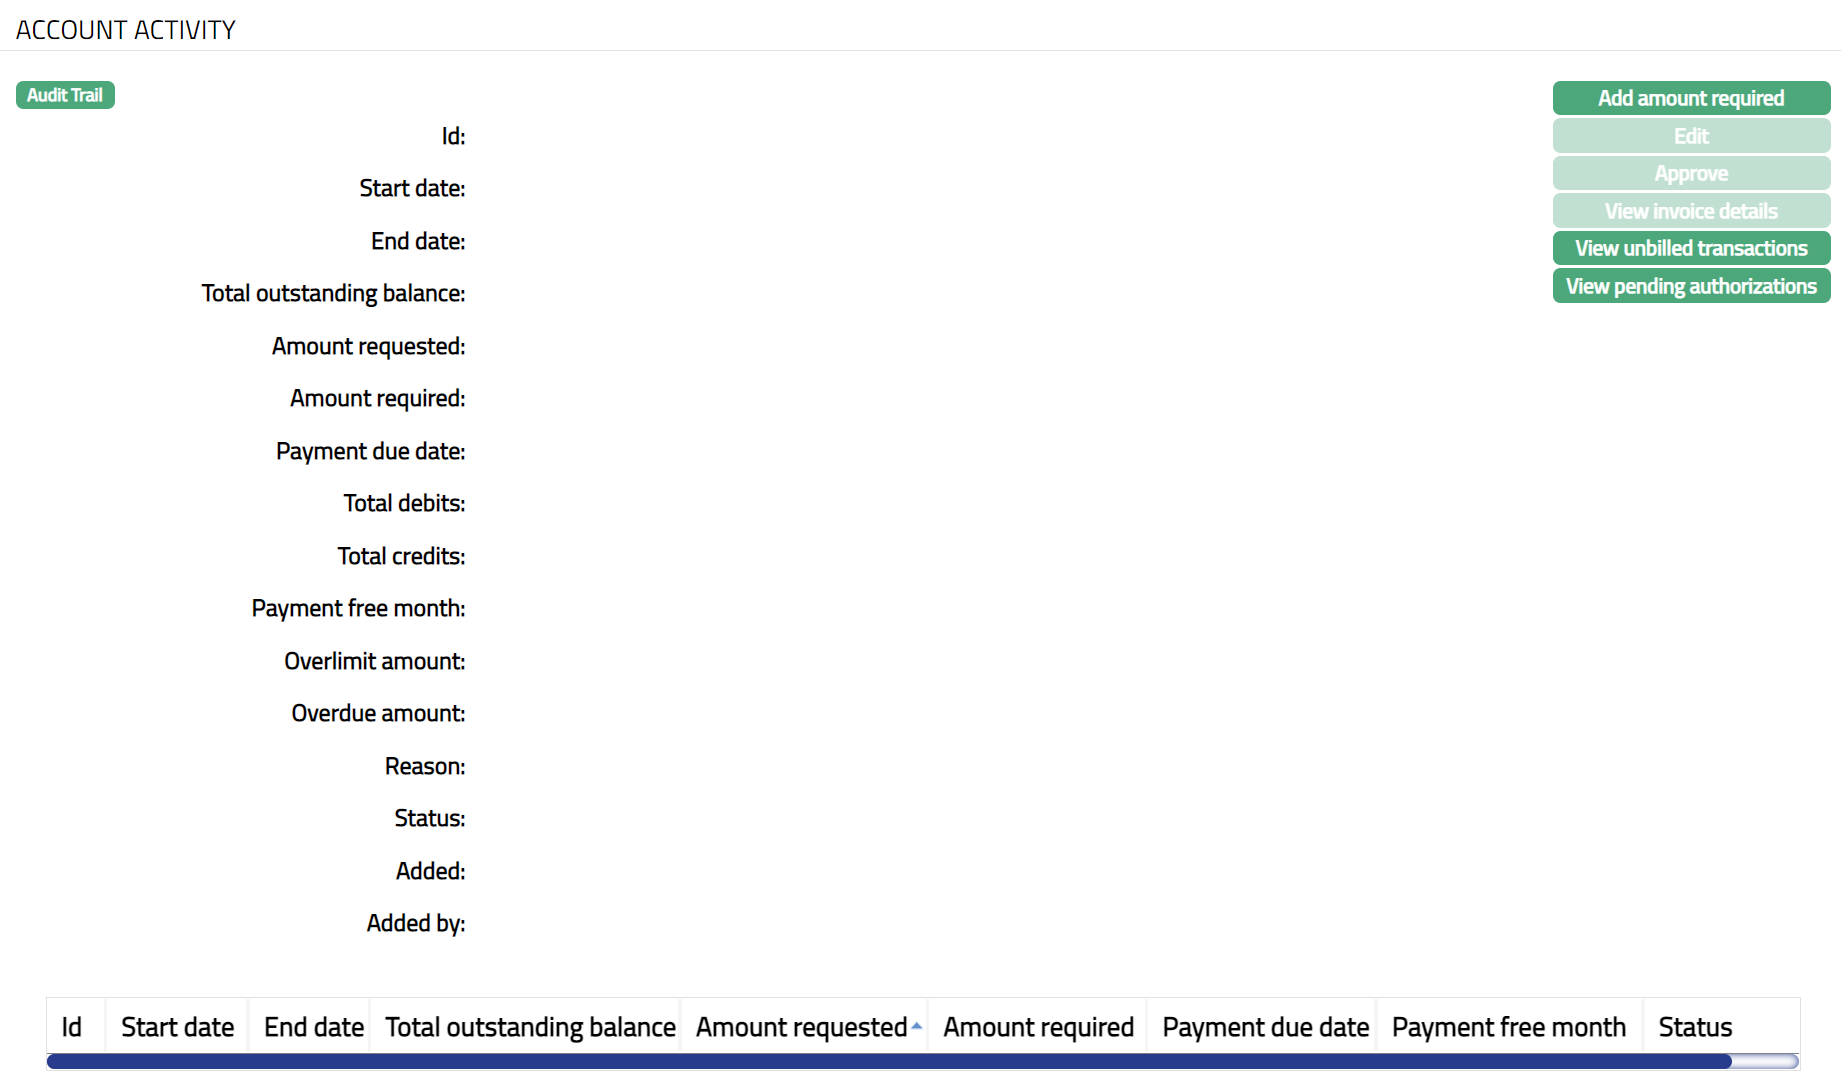Click the ACCOUNT ACTIVITY heading

click(x=126, y=30)
